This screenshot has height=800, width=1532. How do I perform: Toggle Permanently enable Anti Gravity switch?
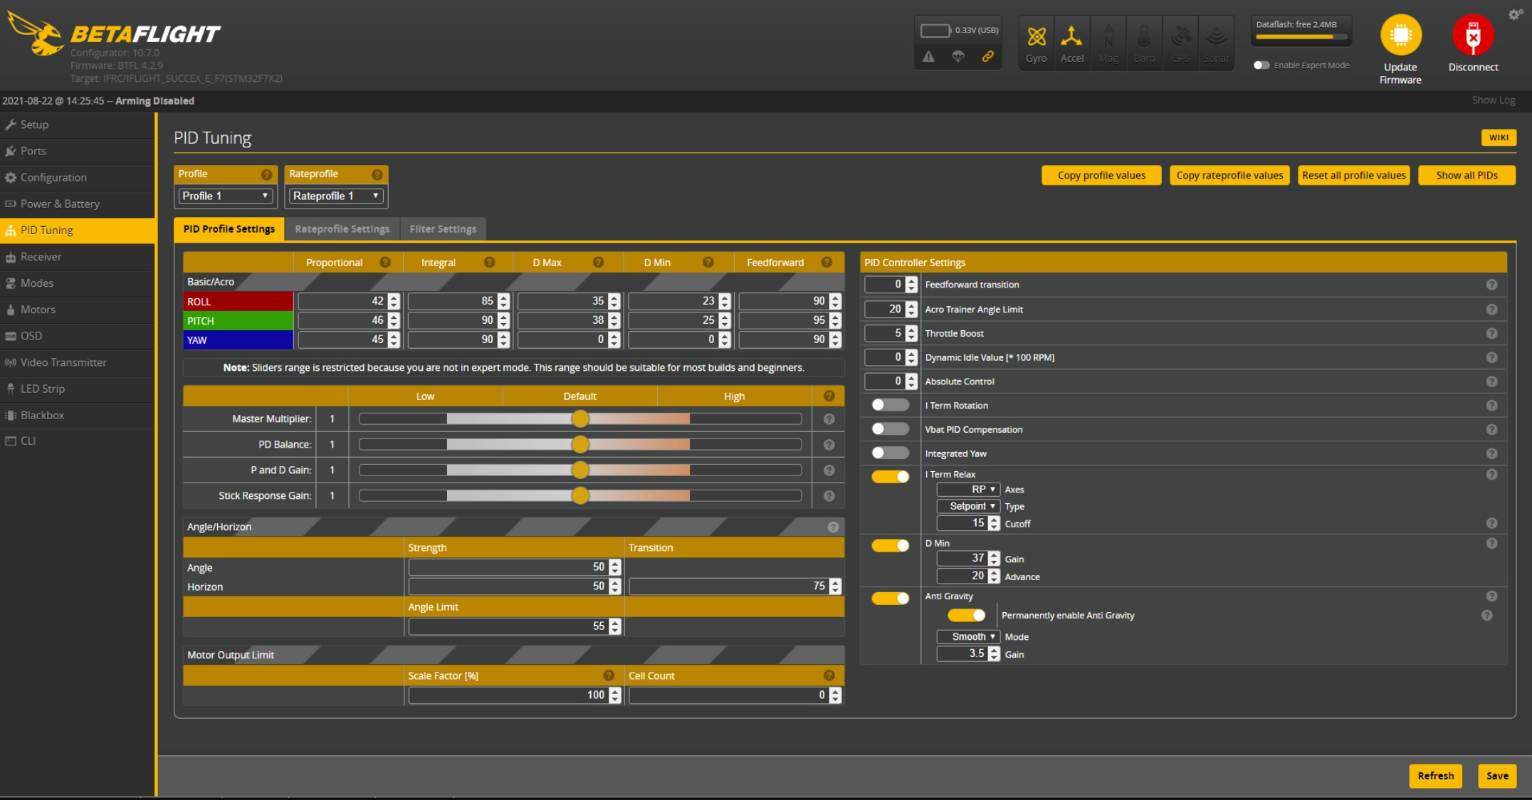pyautogui.click(x=966, y=615)
